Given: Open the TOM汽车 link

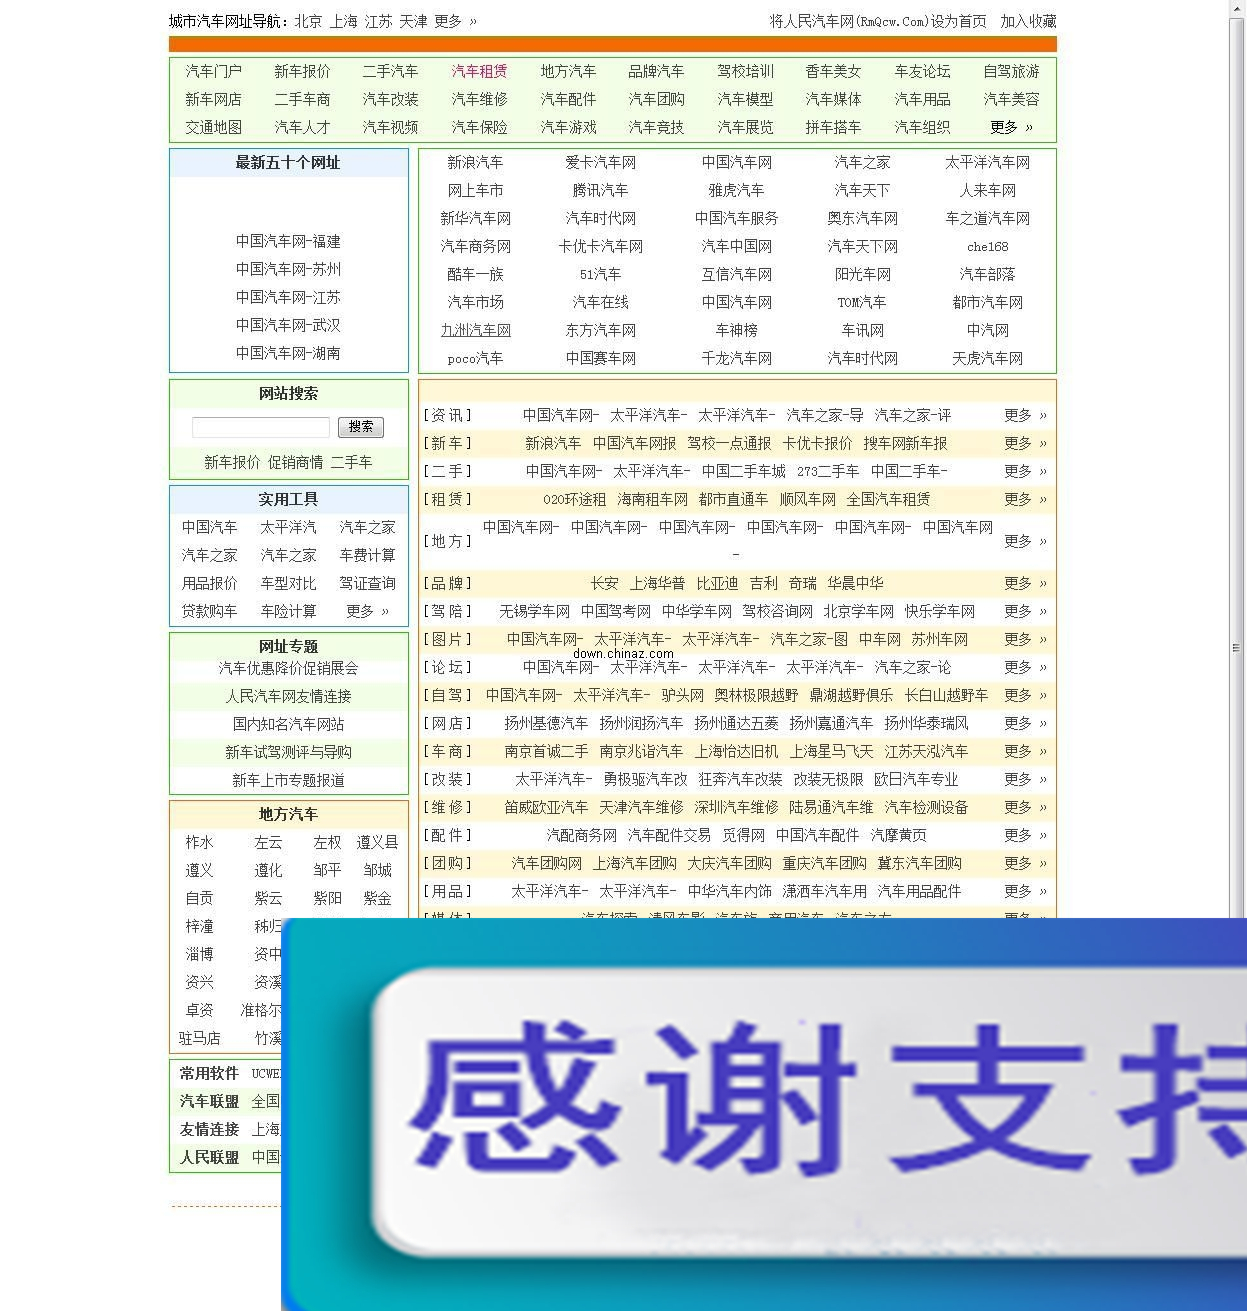Looking at the screenshot, I should pos(862,302).
